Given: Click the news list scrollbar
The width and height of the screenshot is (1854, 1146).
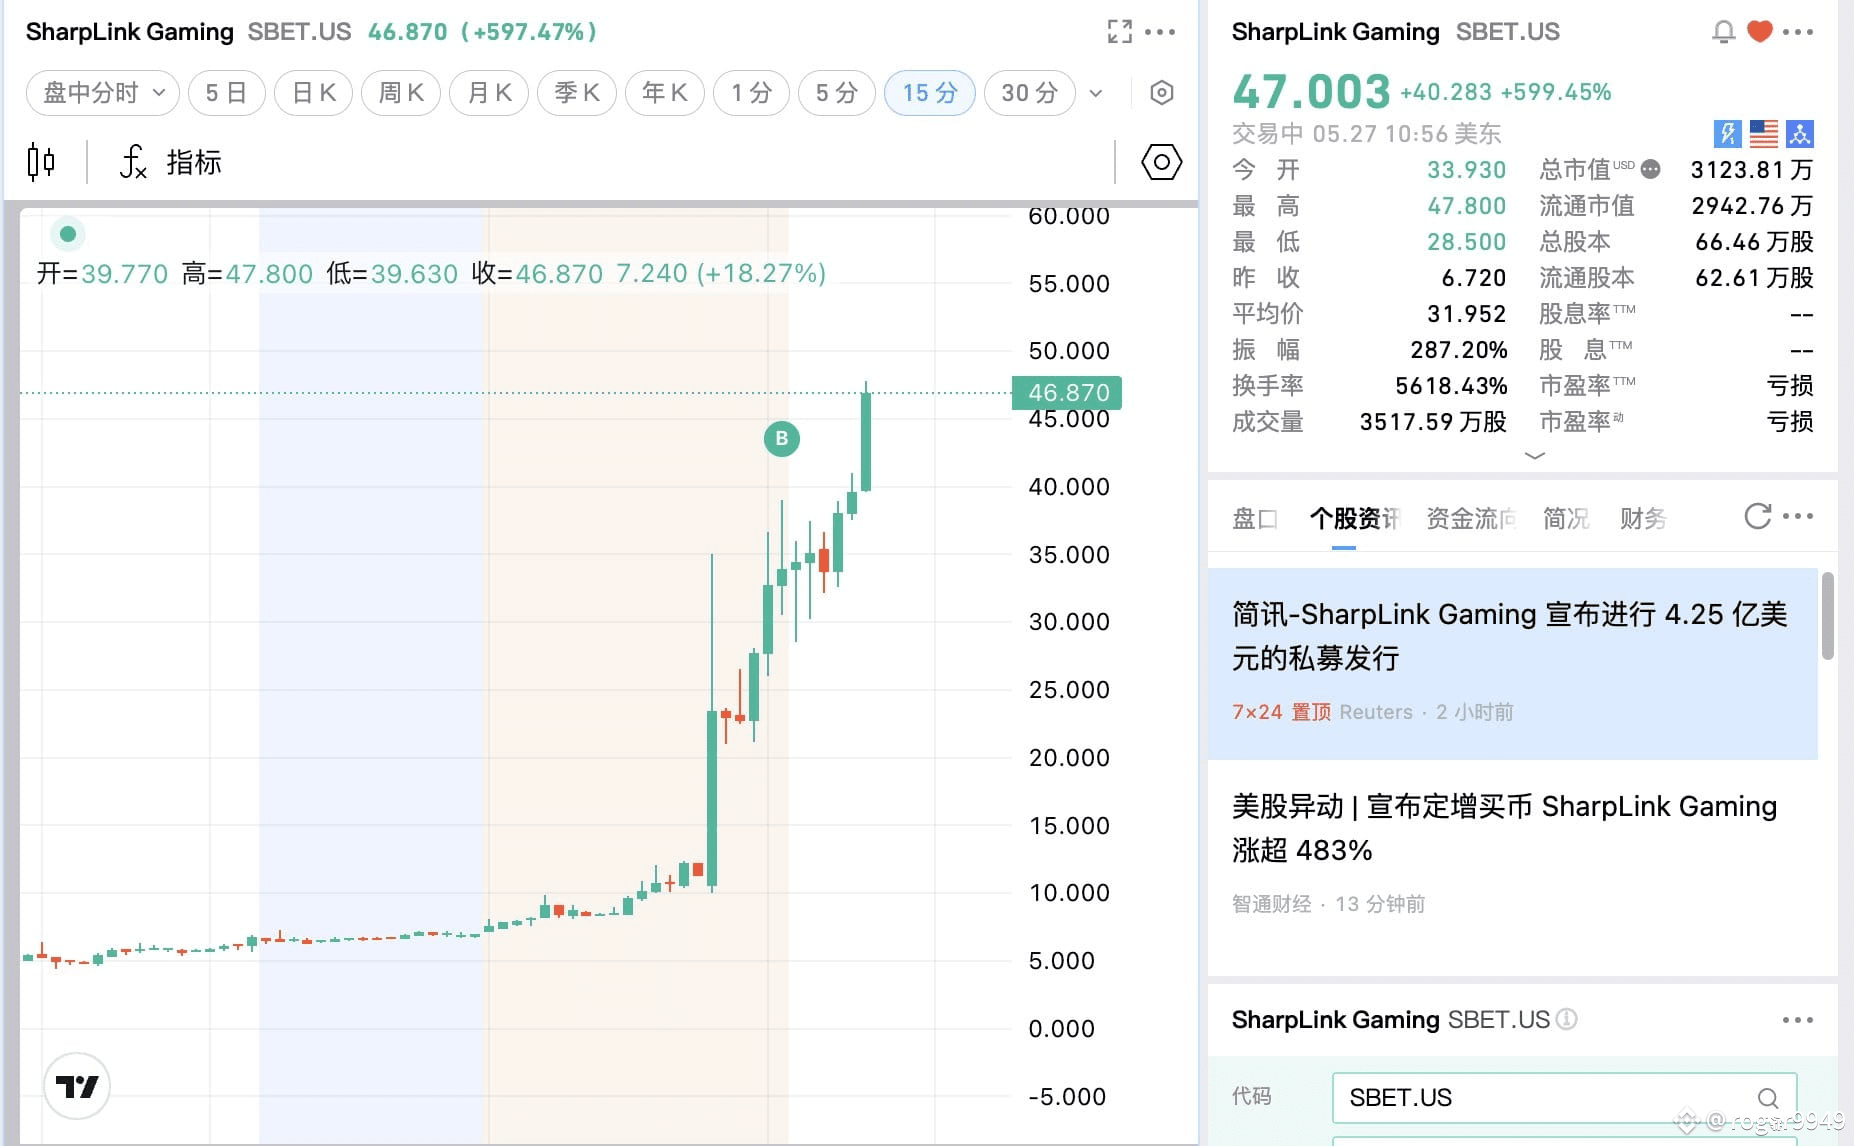Looking at the screenshot, I should pyautogui.click(x=1828, y=616).
